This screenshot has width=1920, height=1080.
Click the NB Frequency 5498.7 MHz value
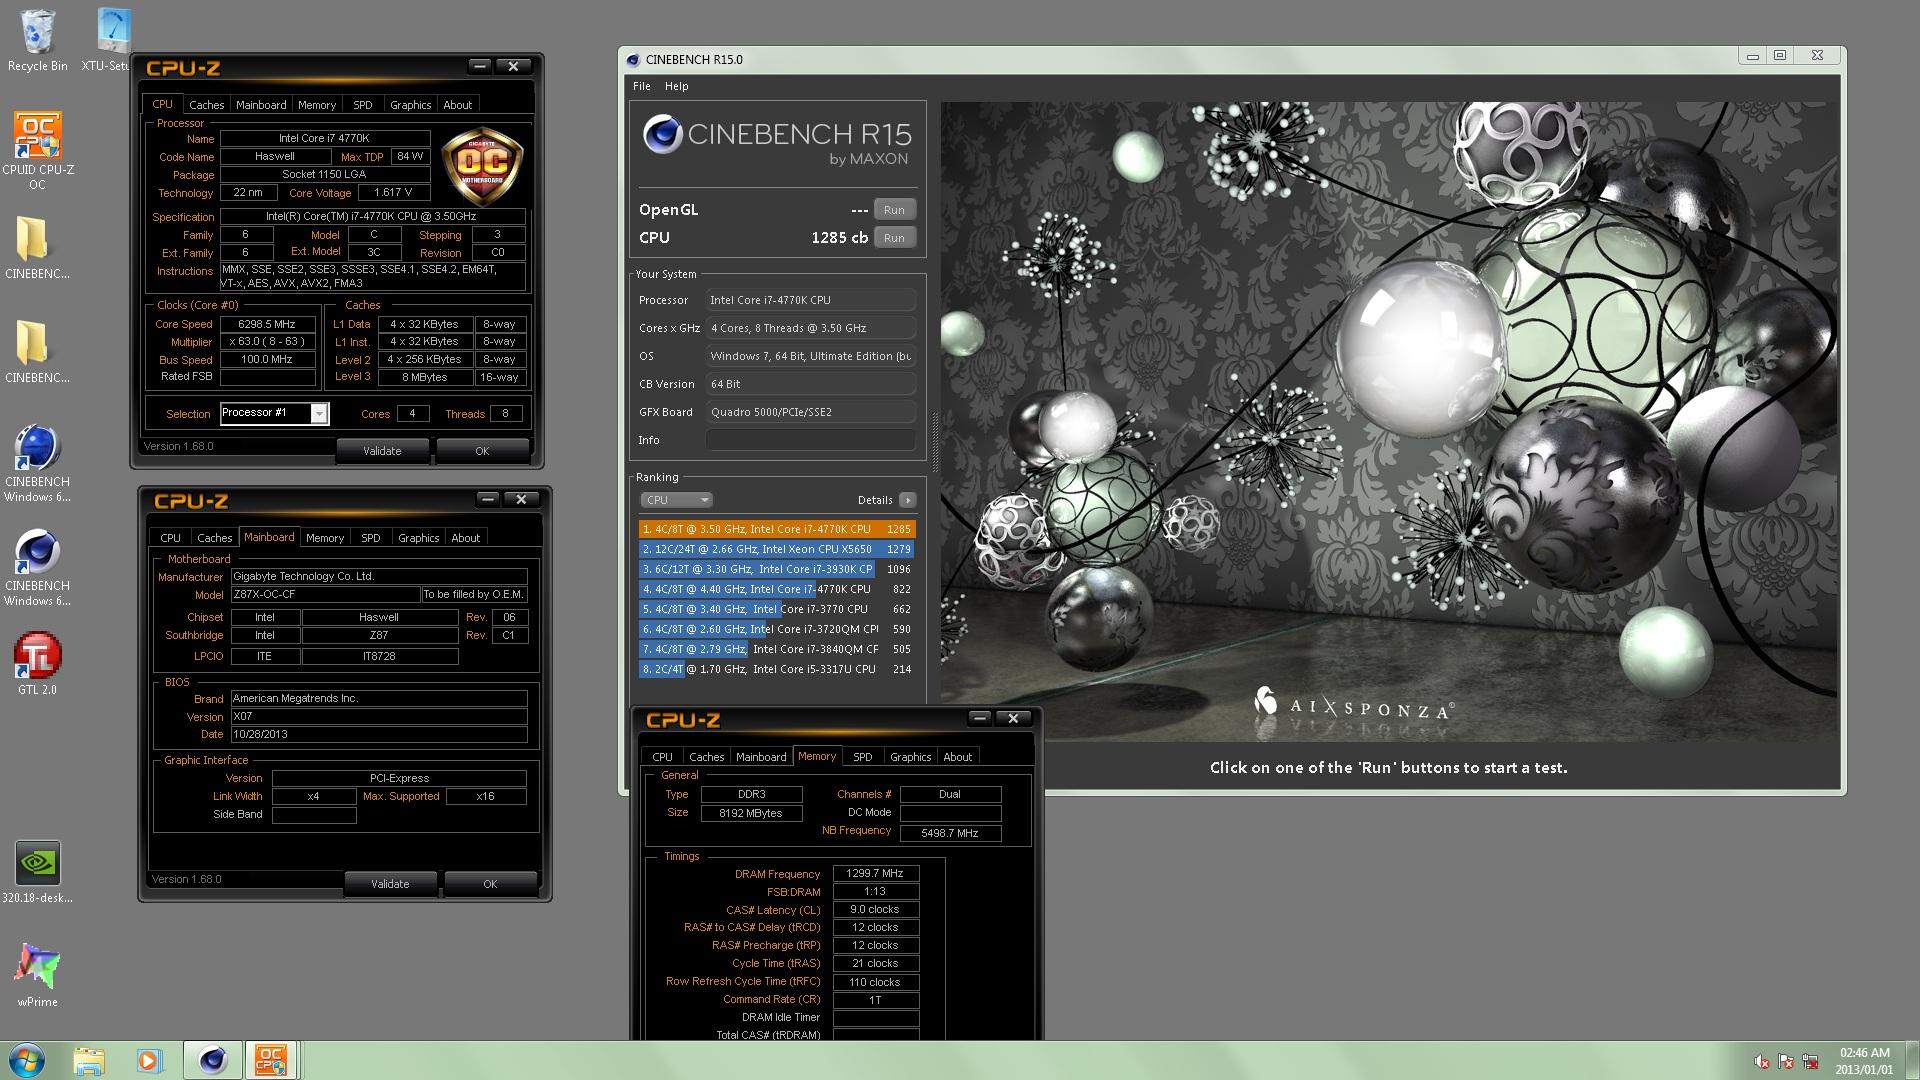950,833
